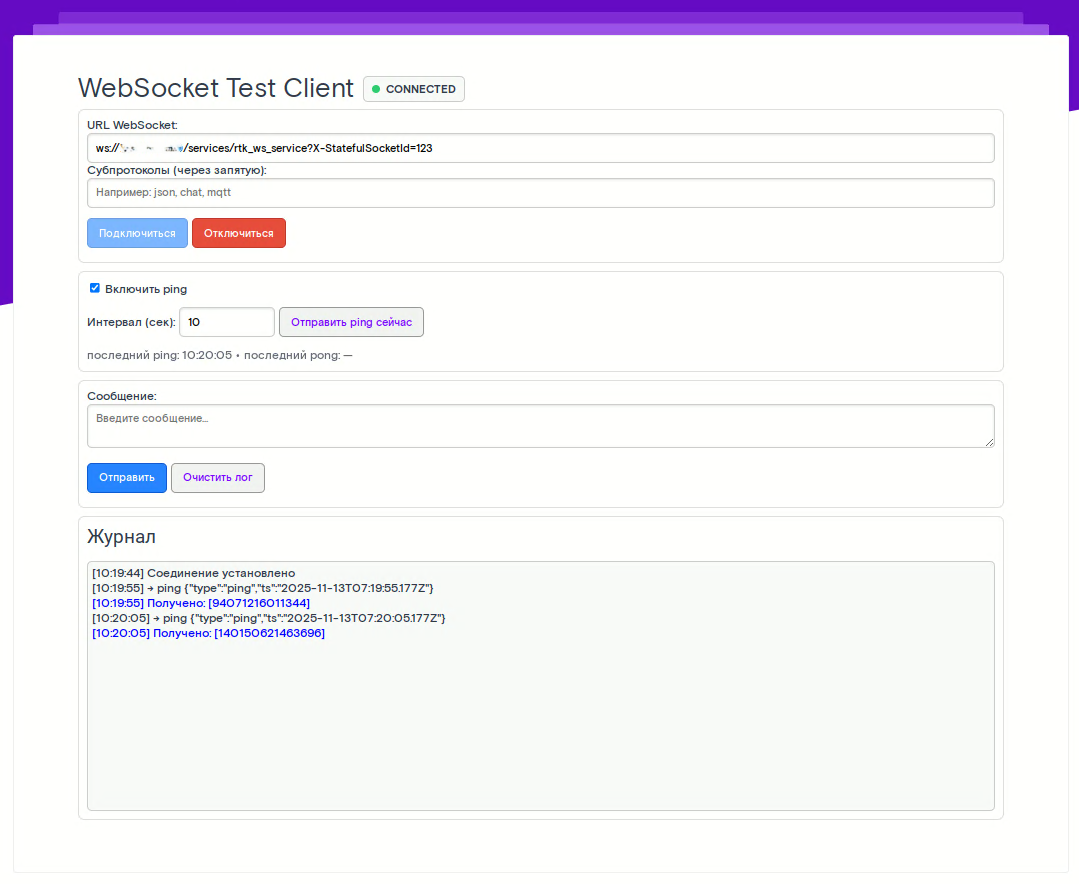The height and width of the screenshot is (884, 1079).
Task: Click the blue Отправить button
Action: coord(127,478)
